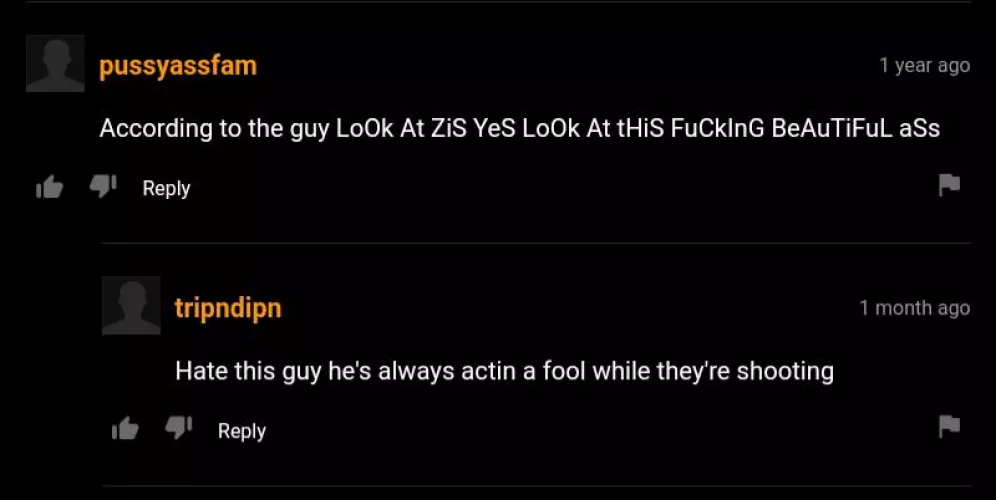Click the '1 month ago' timestamp
Viewport: 996px width, 500px height.
[x=915, y=307]
